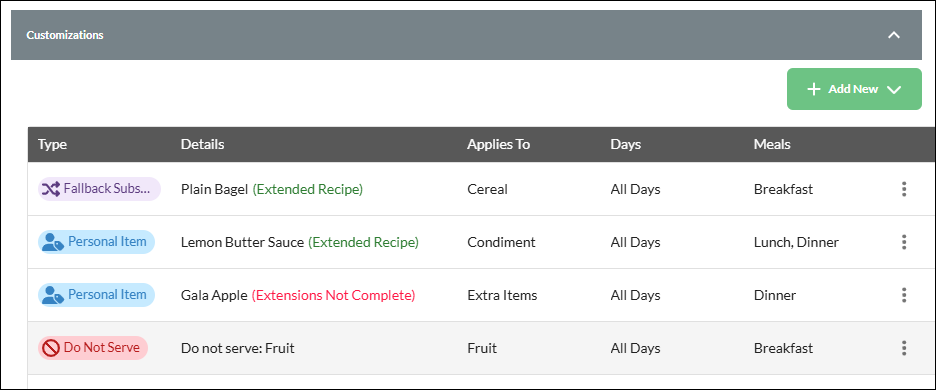Screen dimensions: 936x390
Task: Open the Add New dropdown button
Action: point(854,89)
